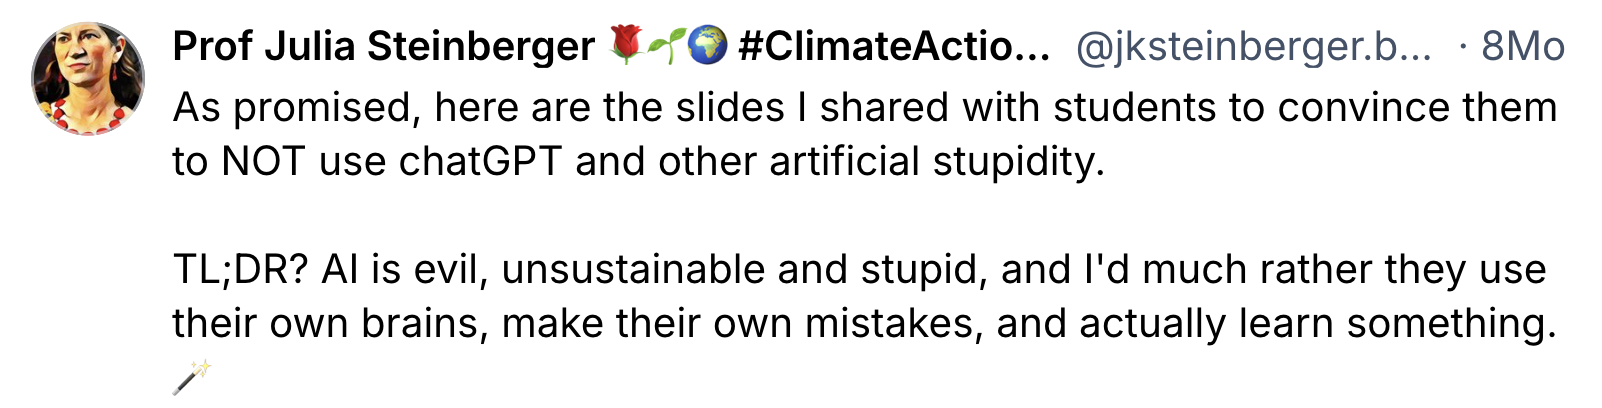Click the globe emoji beside the name
This screenshot has width=1602, height=408.
click(x=708, y=46)
